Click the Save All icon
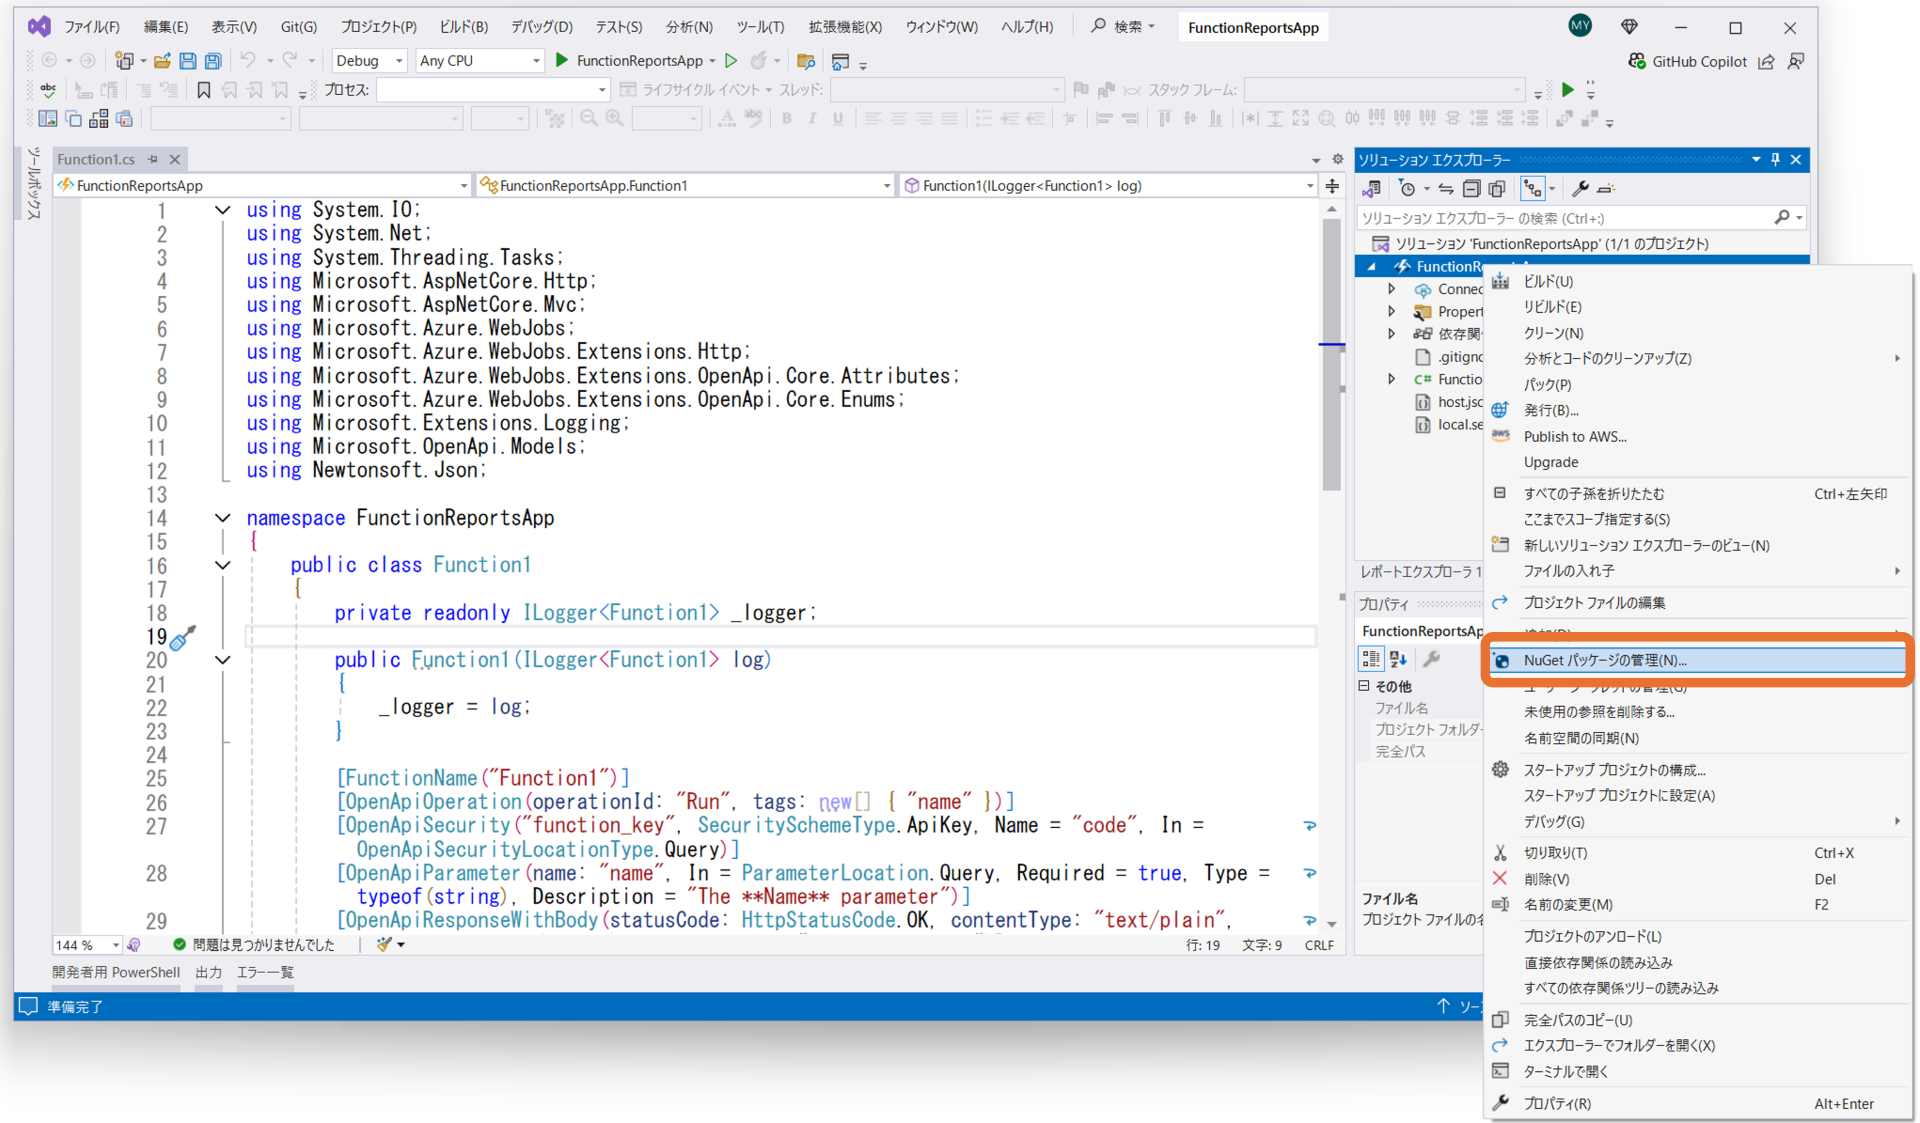Screen dimensions: 1920x1123 tap(213, 61)
